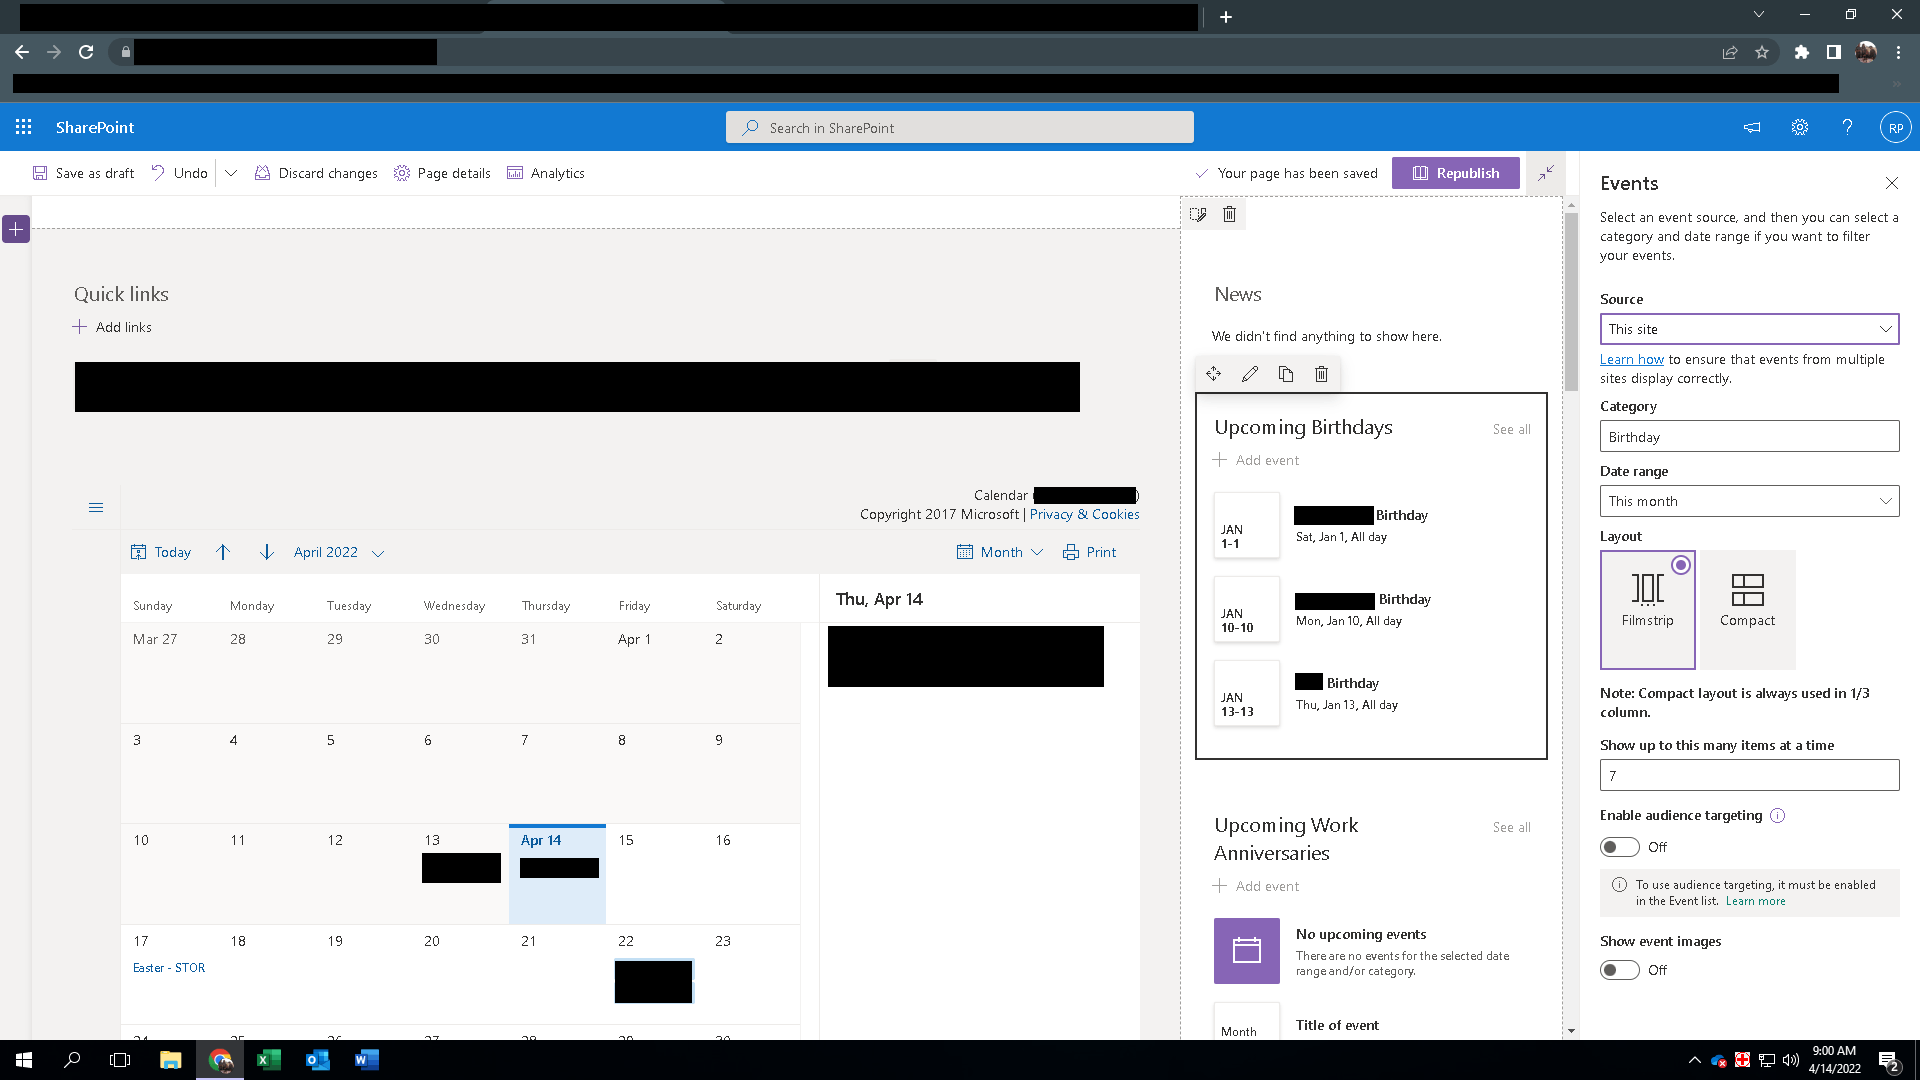Image resolution: width=1920 pixels, height=1080 pixels.
Task: Open the SharePoint app launcher grid
Action: click(24, 127)
